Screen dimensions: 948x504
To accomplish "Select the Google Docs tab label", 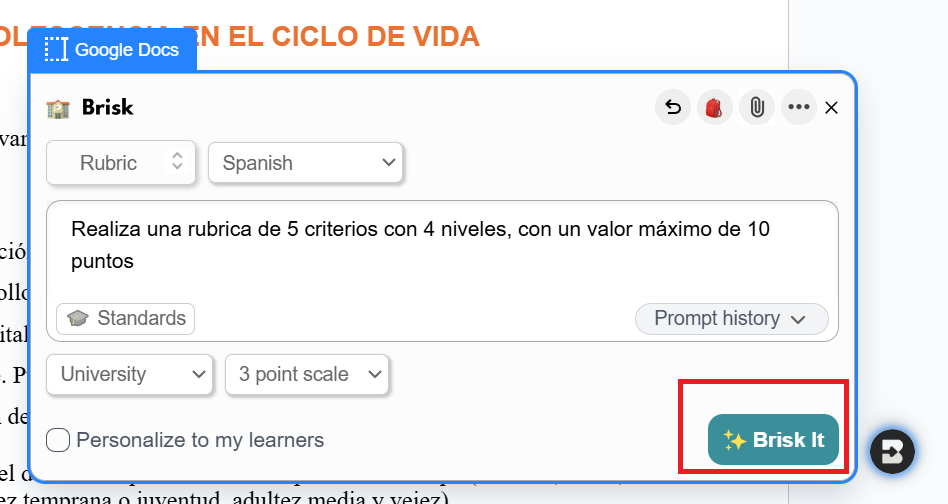I will point(127,50).
